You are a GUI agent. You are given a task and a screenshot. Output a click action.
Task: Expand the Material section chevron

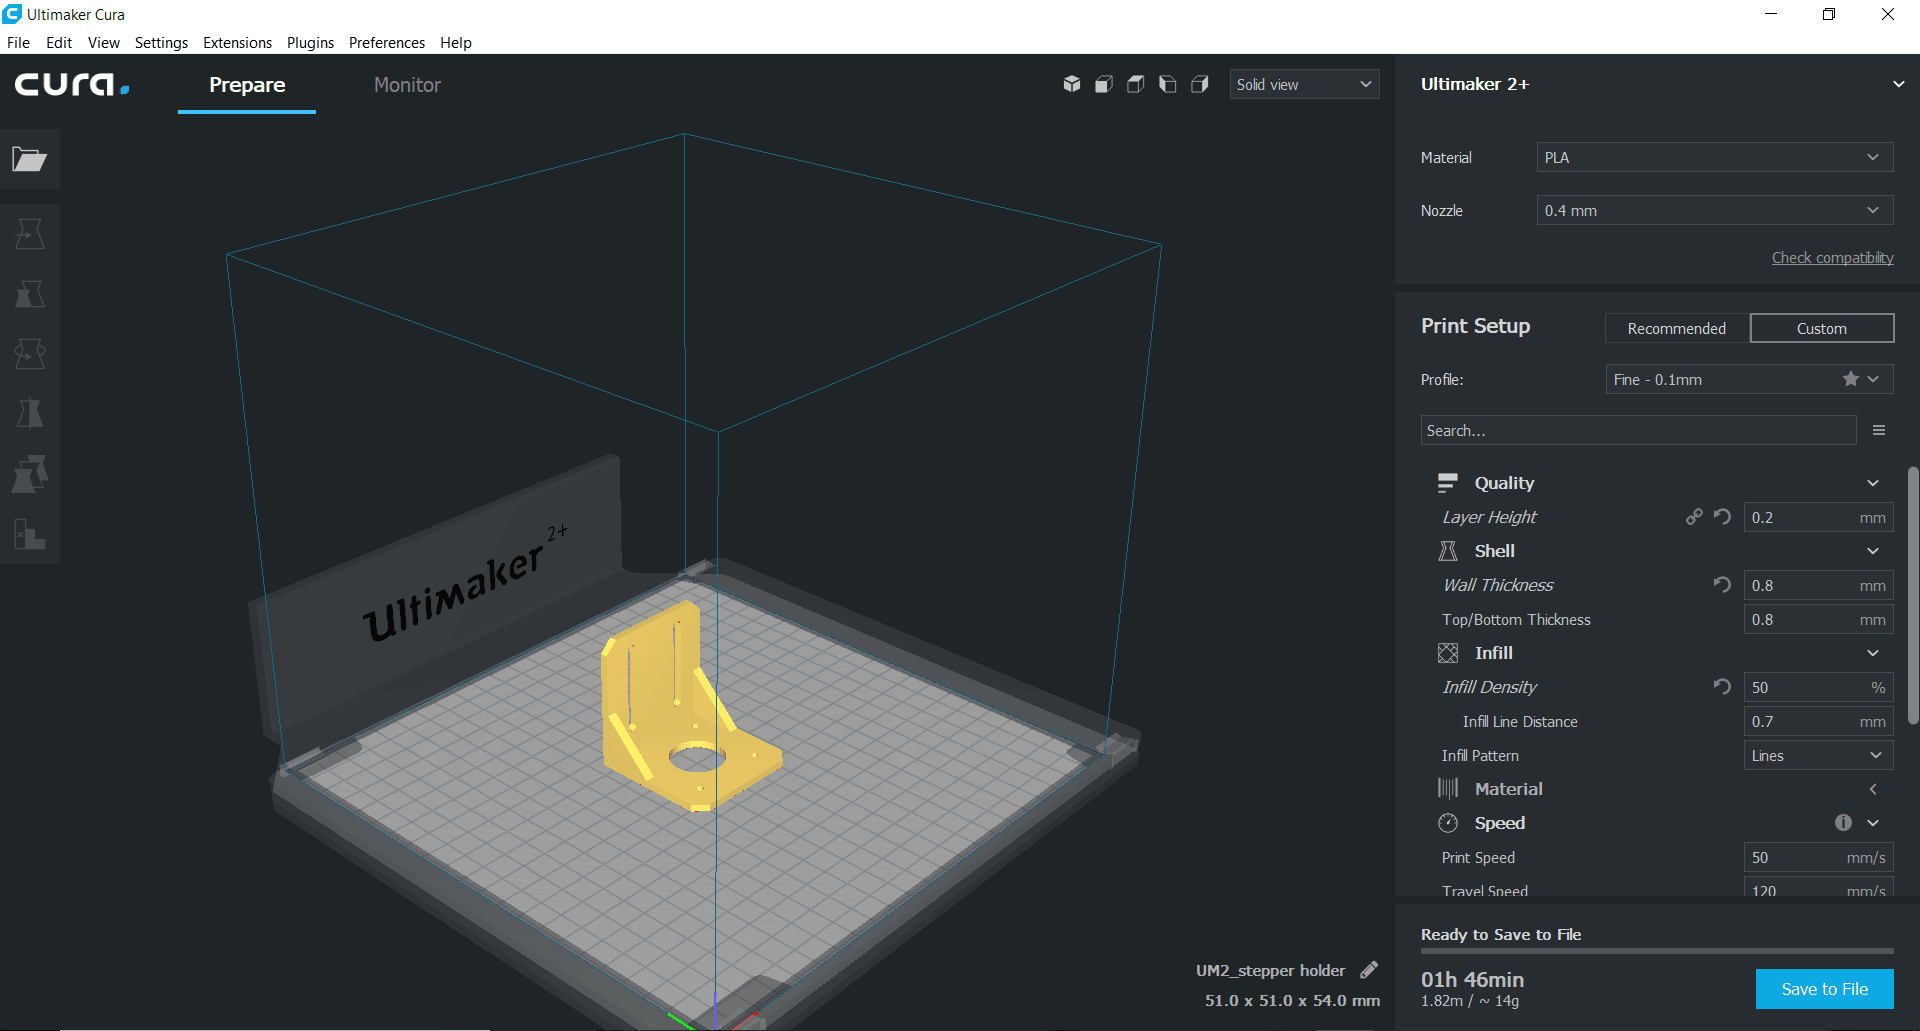[x=1873, y=789]
